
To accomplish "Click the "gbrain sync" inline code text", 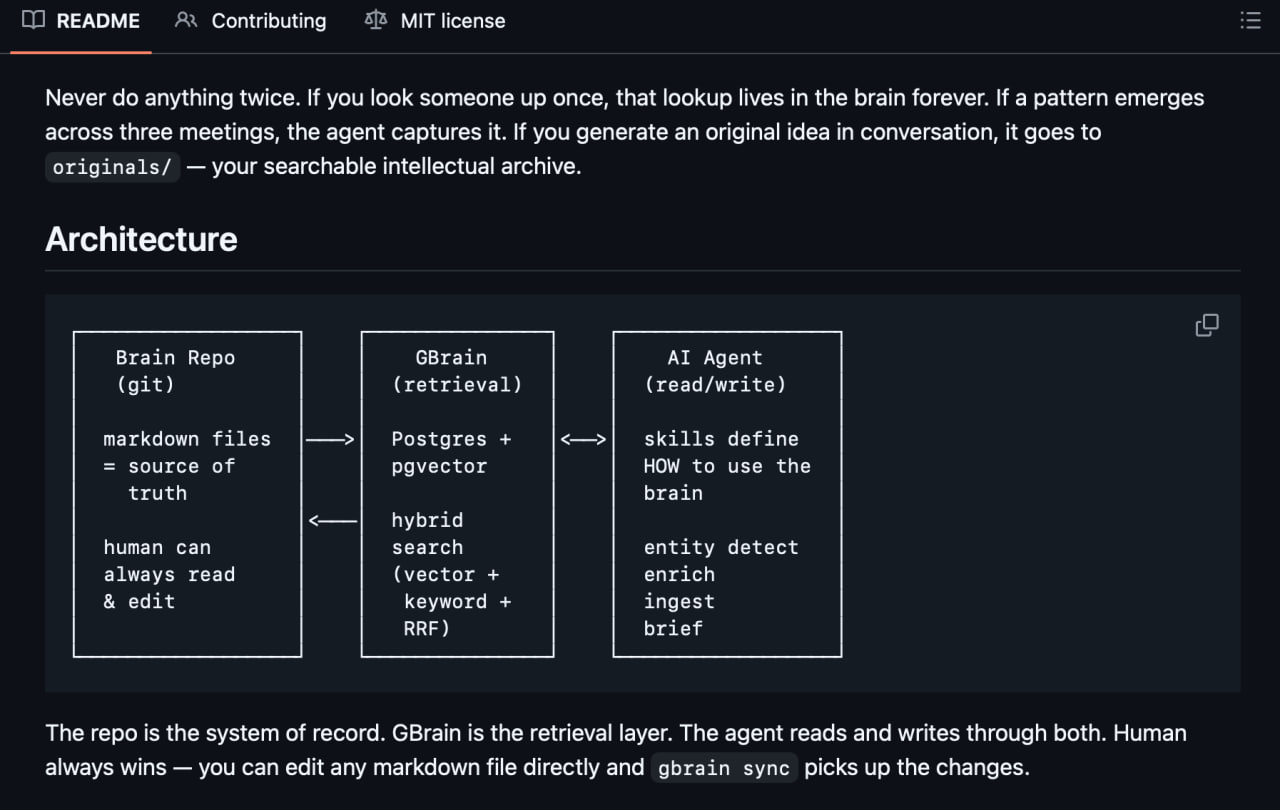I will click(x=724, y=768).
